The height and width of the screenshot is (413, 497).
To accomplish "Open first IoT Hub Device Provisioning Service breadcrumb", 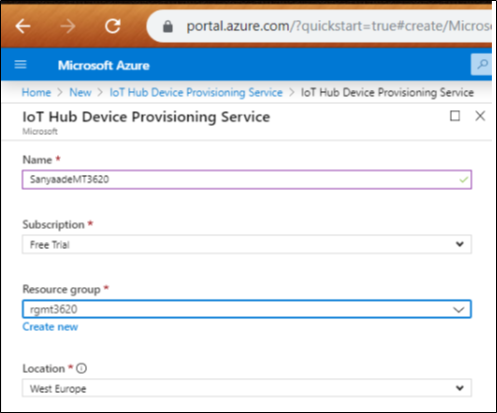I will [x=196, y=92].
